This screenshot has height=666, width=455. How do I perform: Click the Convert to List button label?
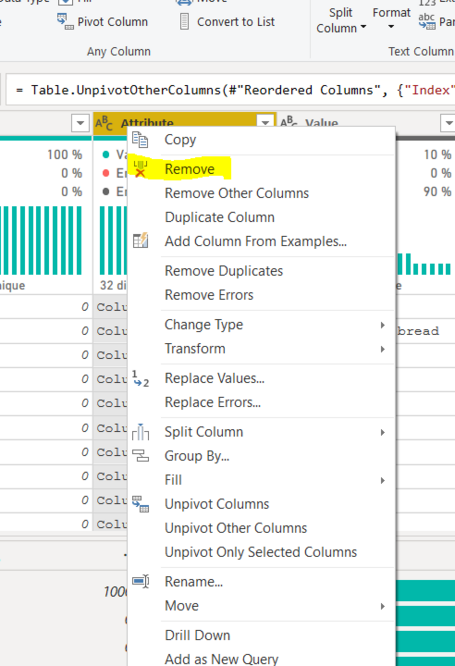coord(236,22)
